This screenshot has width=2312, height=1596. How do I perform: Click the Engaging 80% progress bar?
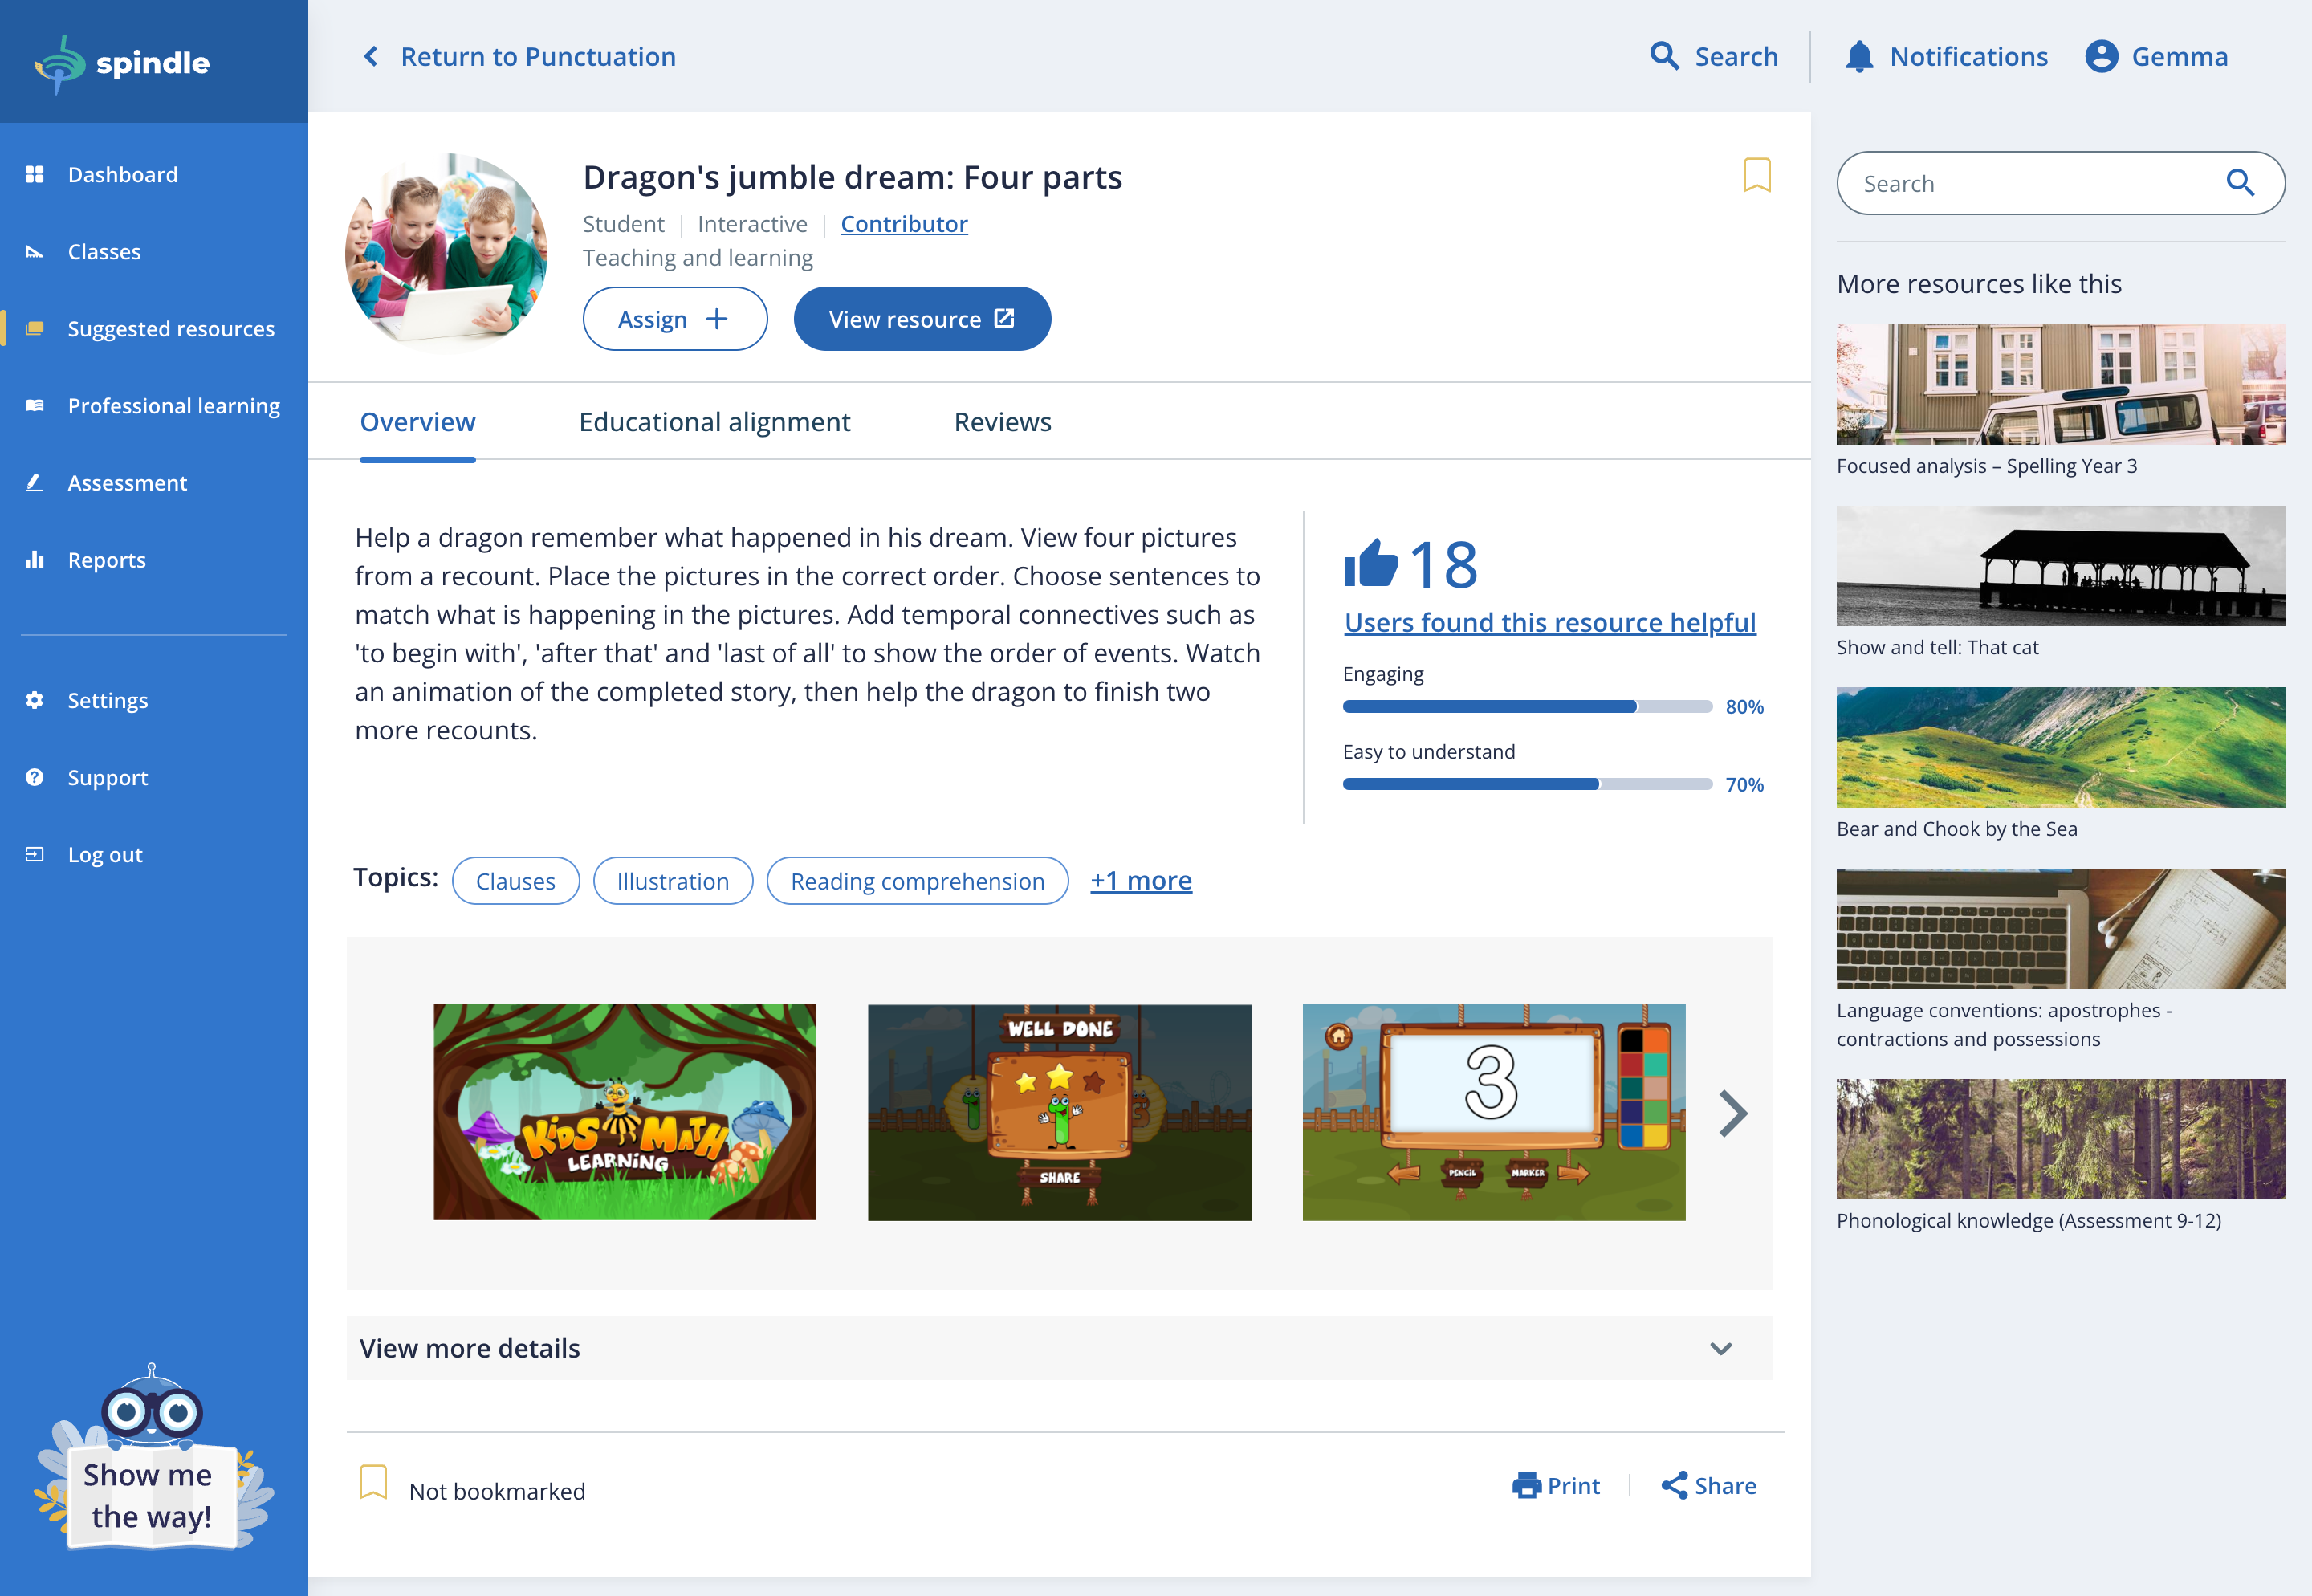coord(1526,707)
